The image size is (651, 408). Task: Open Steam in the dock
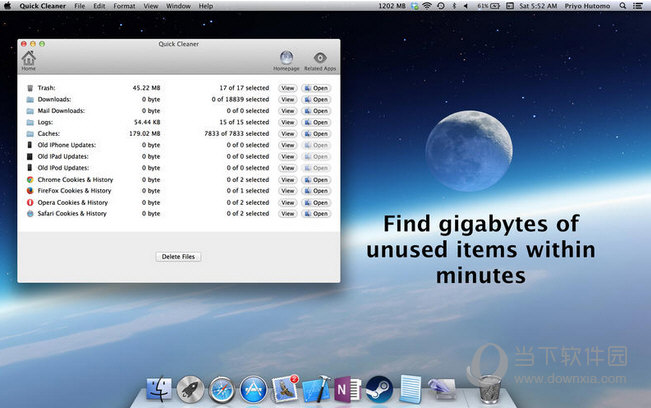coord(379,389)
